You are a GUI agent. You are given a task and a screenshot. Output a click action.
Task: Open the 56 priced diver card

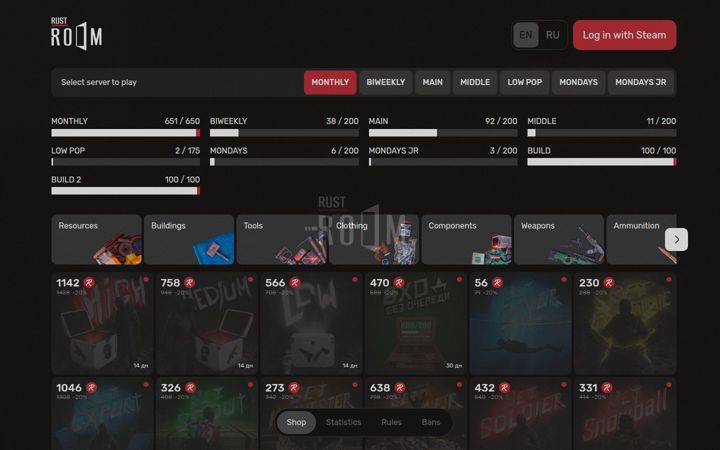coord(520,323)
